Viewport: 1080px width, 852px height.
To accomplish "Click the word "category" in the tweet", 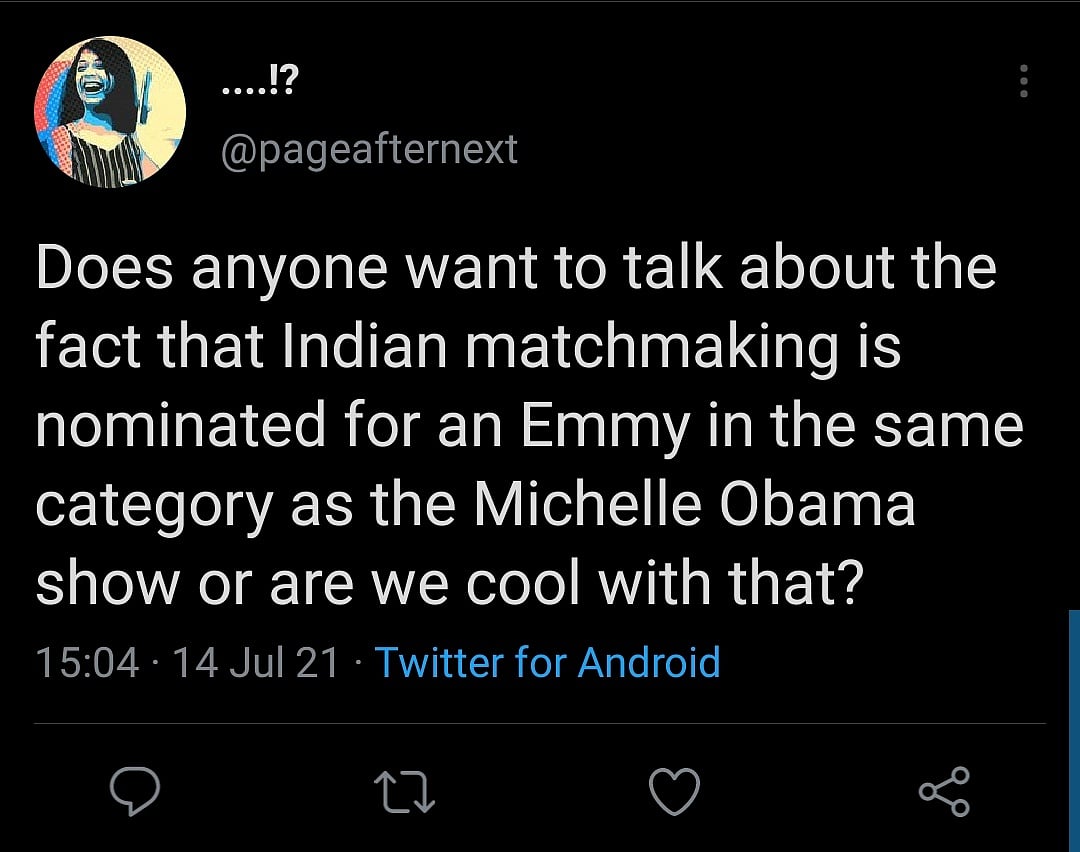I will (153, 506).
